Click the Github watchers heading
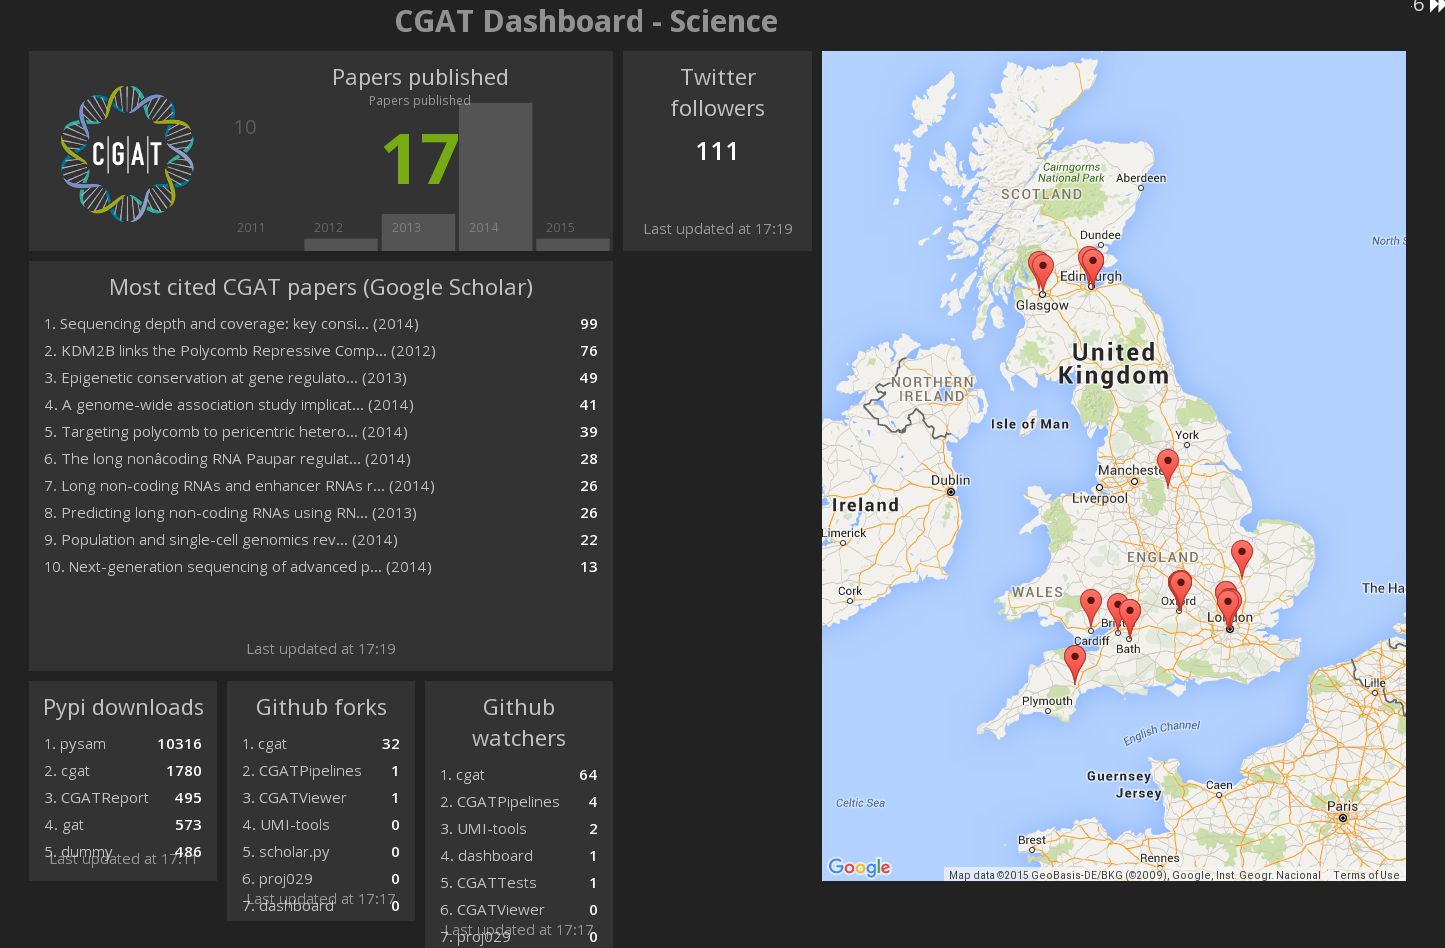Screen dimensions: 1445x948 click(x=519, y=723)
